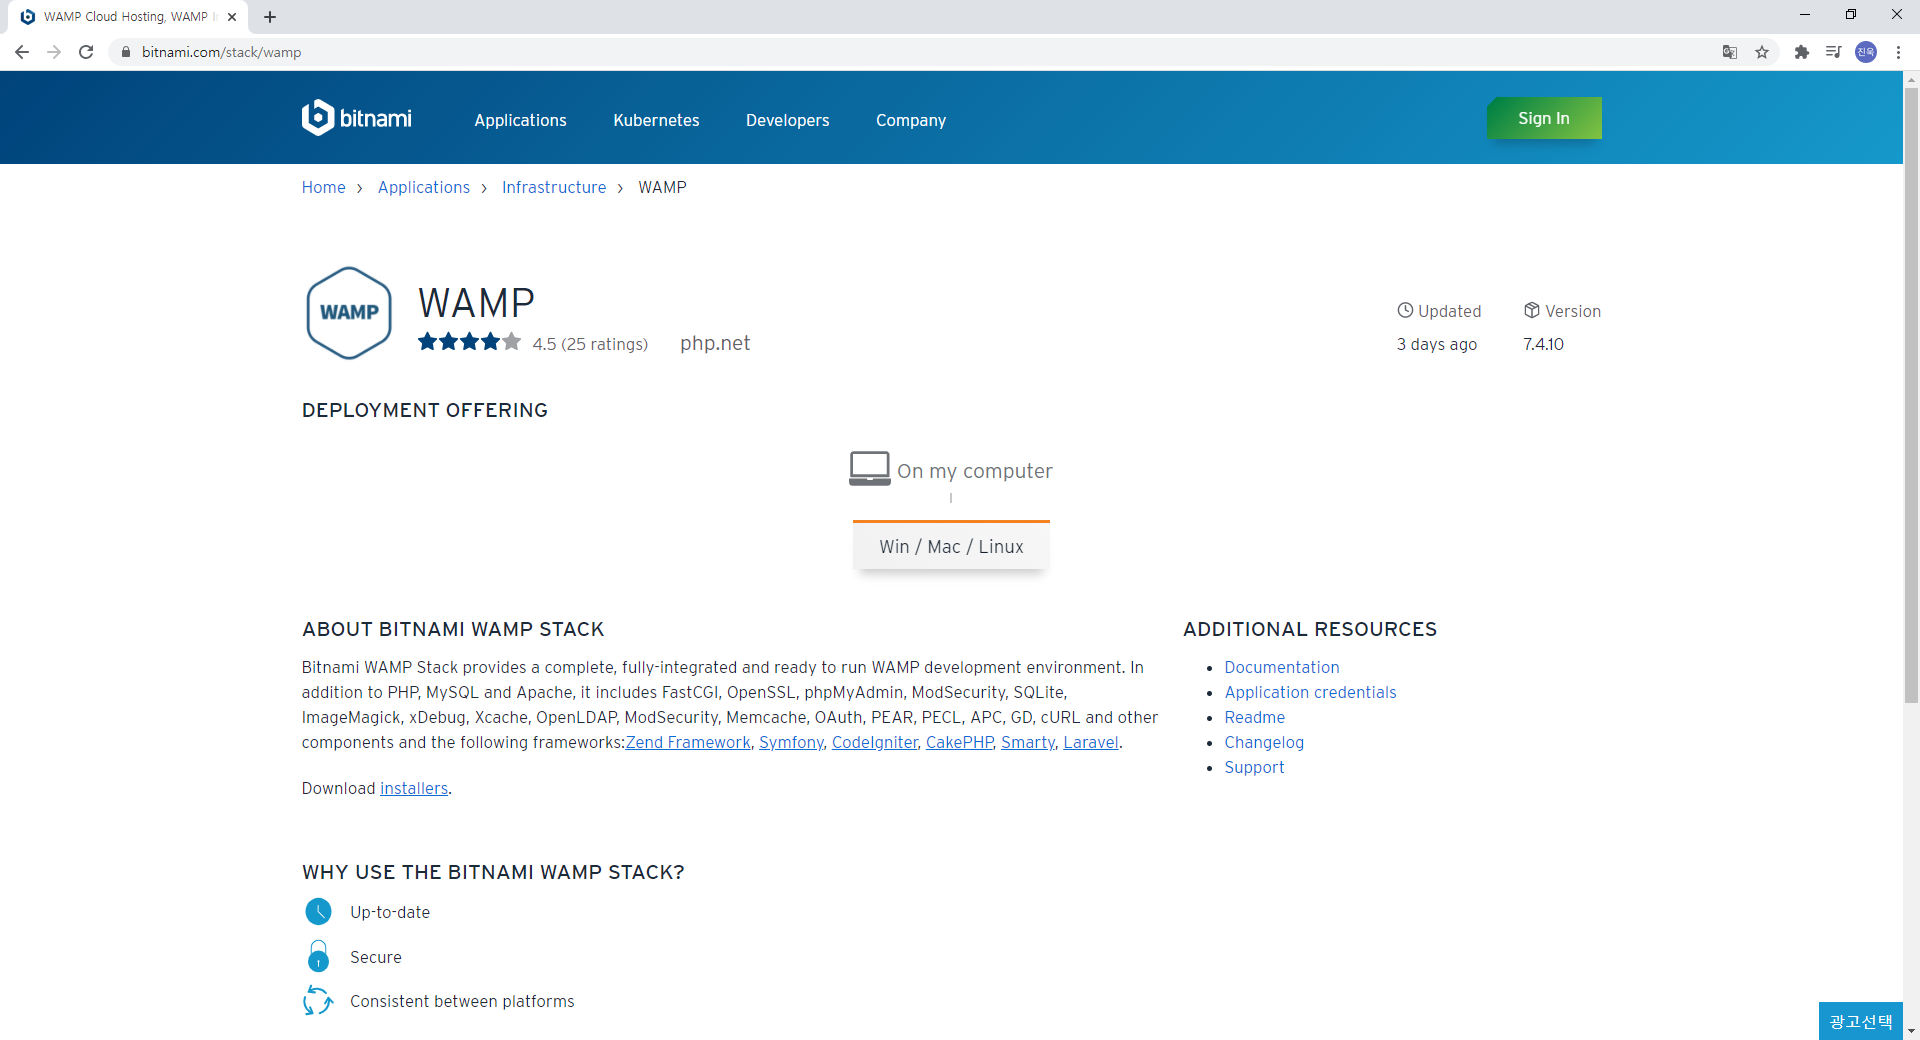The image size is (1920, 1040).
Task: Click the WAMP page title heading
Action: pos(476,303)
